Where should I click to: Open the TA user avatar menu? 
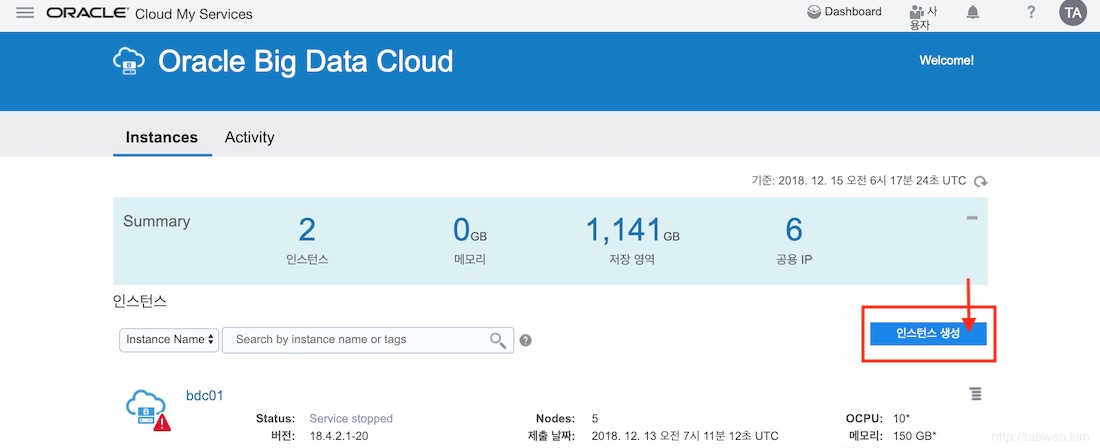tap(1073, 13)
